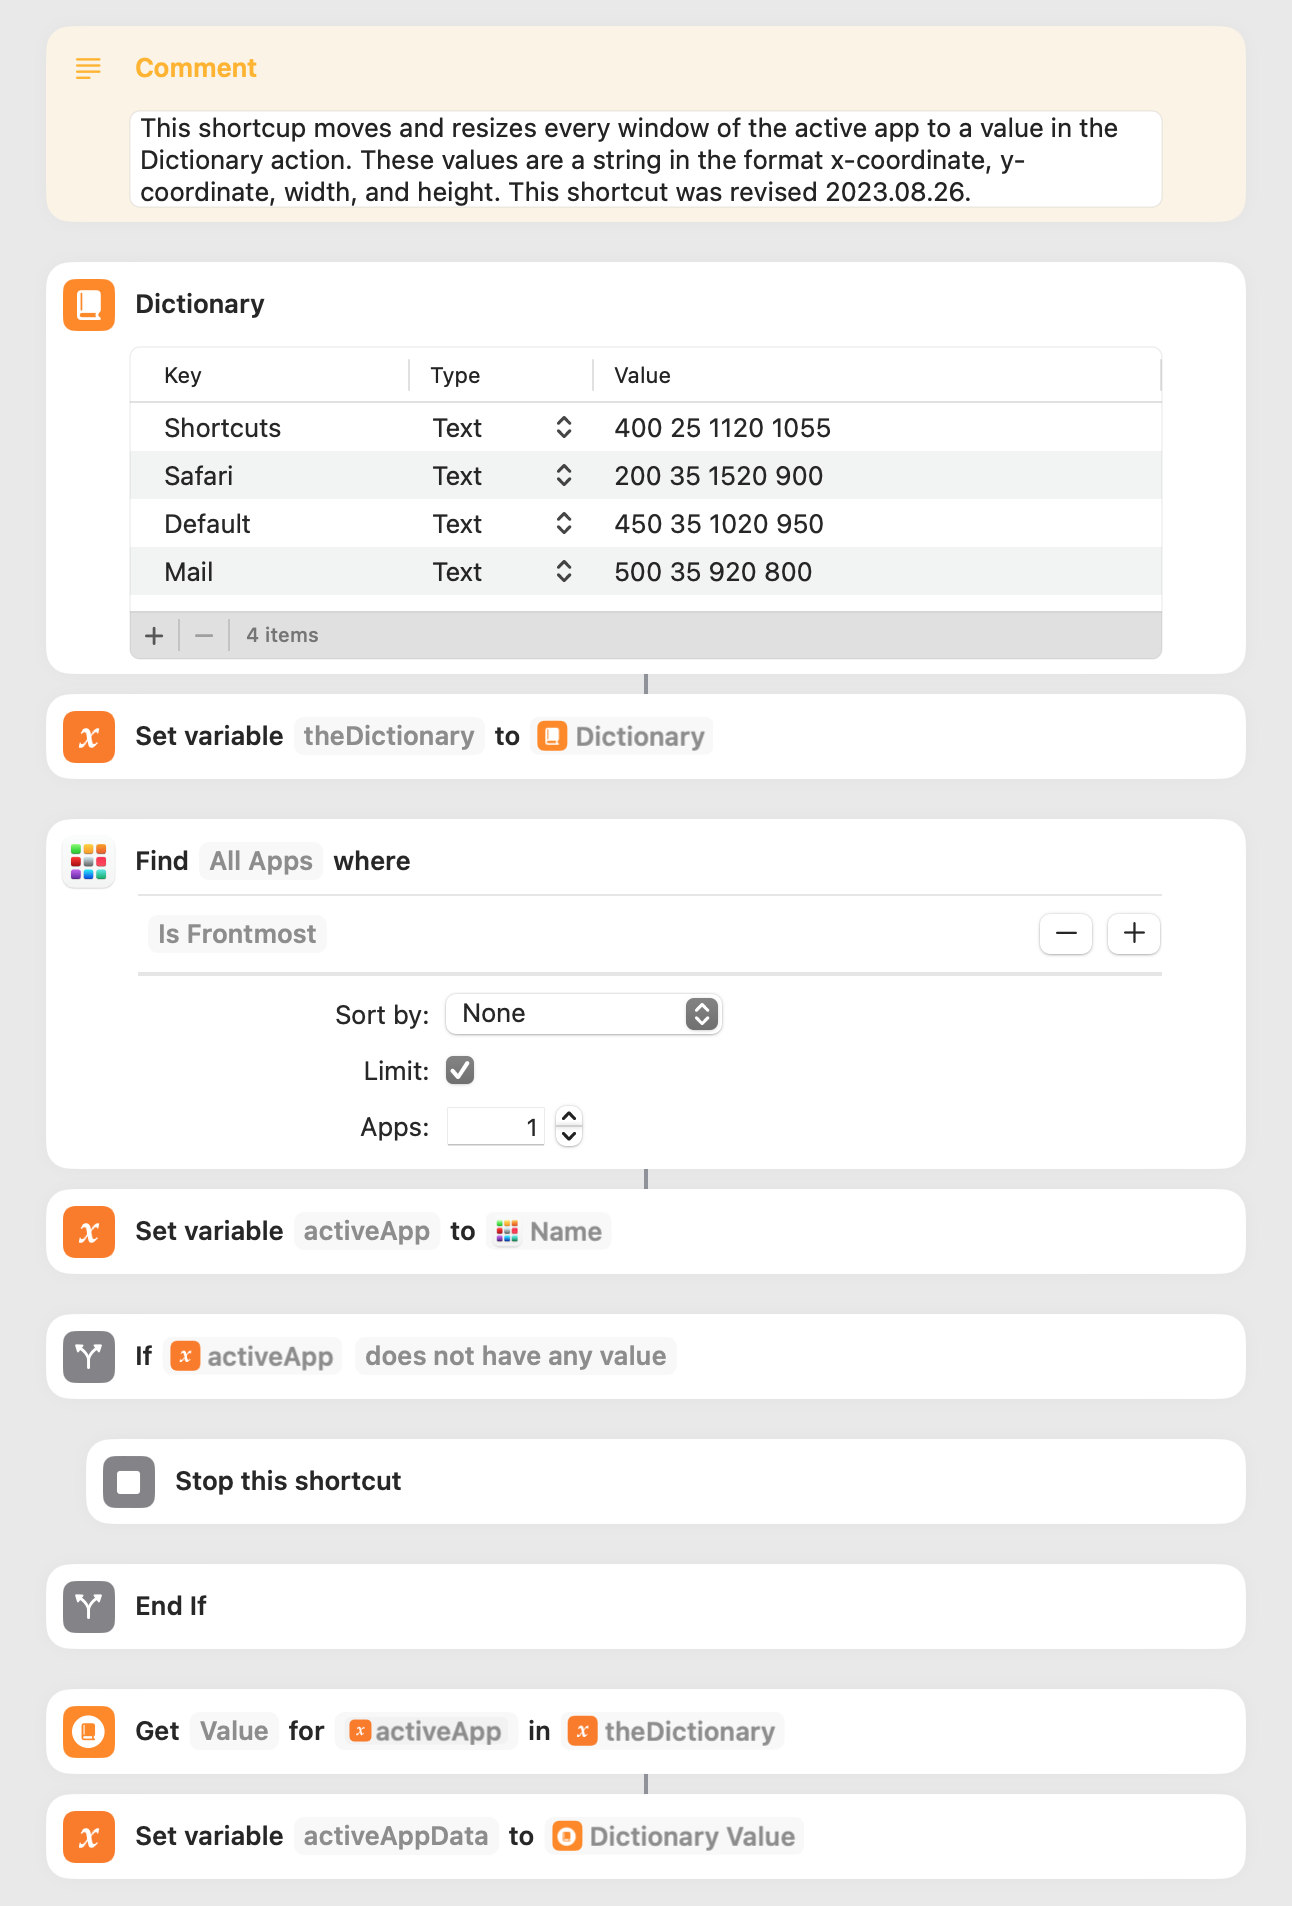Select the Safari key cell
This screenshot has height=1906, width=1292.
(x=199, y=476)
